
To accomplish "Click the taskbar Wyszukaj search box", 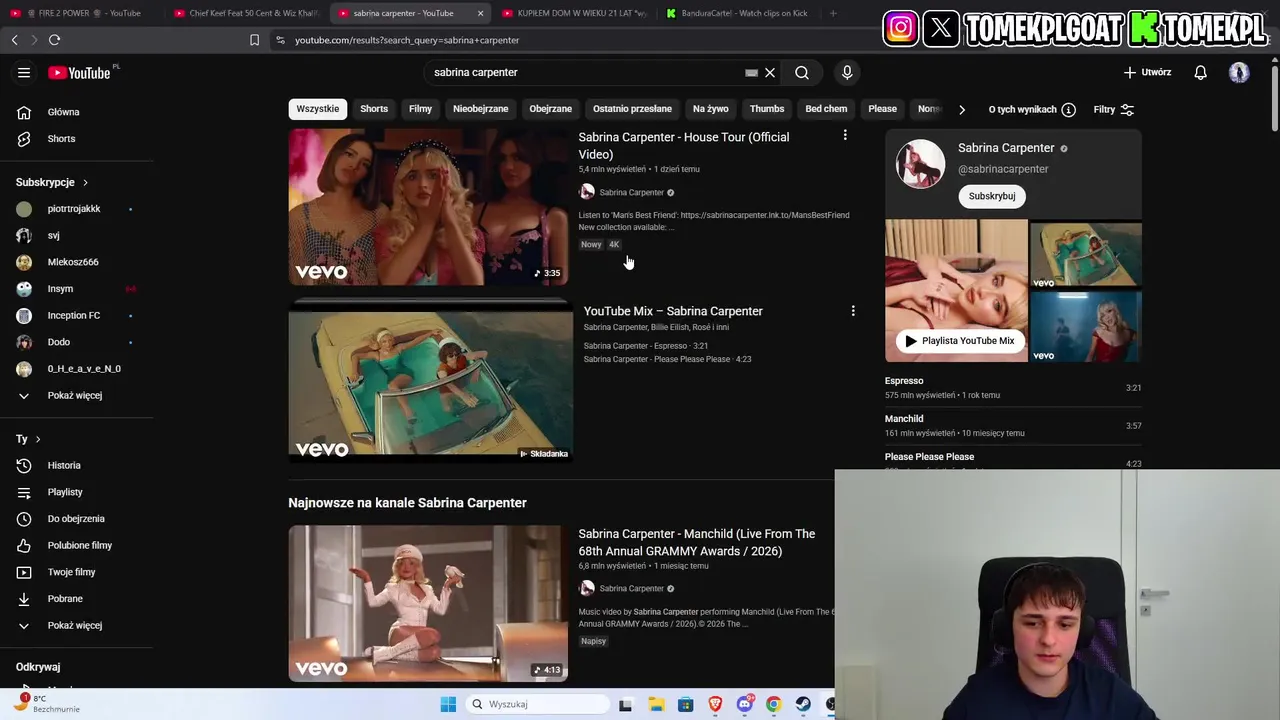I will (538, 704).
